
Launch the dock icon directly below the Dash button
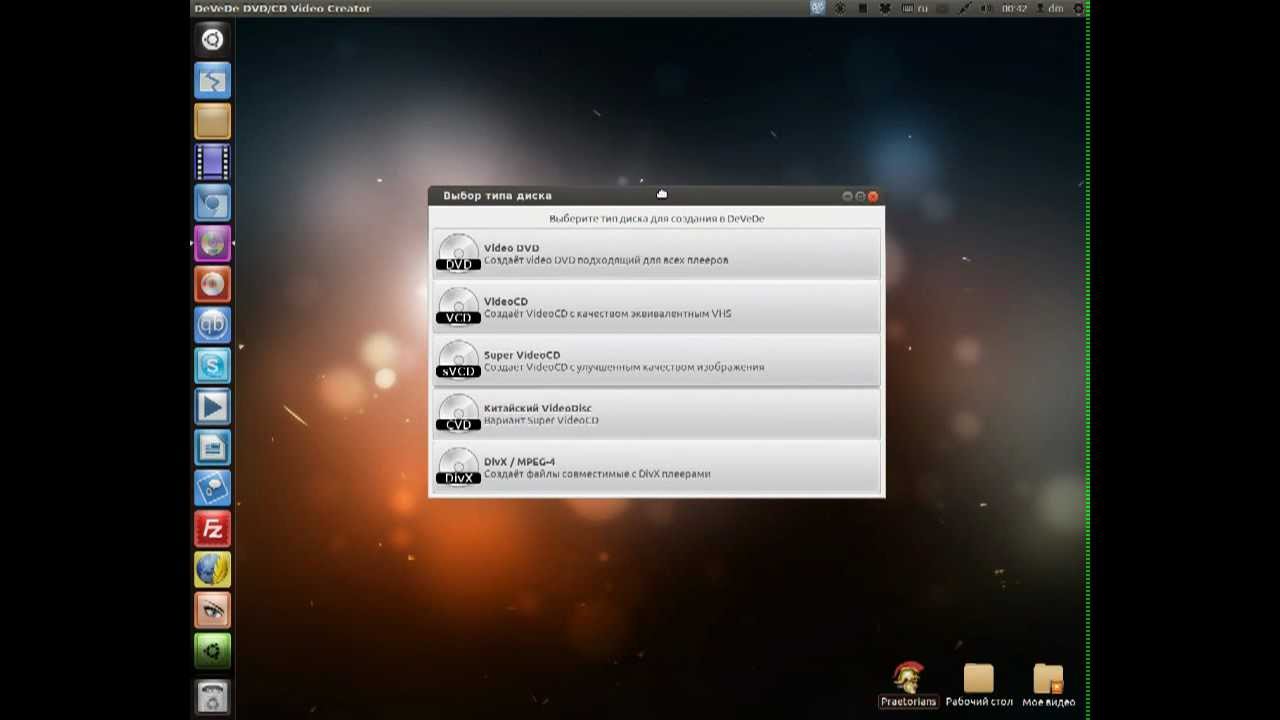tap(212, 80)
